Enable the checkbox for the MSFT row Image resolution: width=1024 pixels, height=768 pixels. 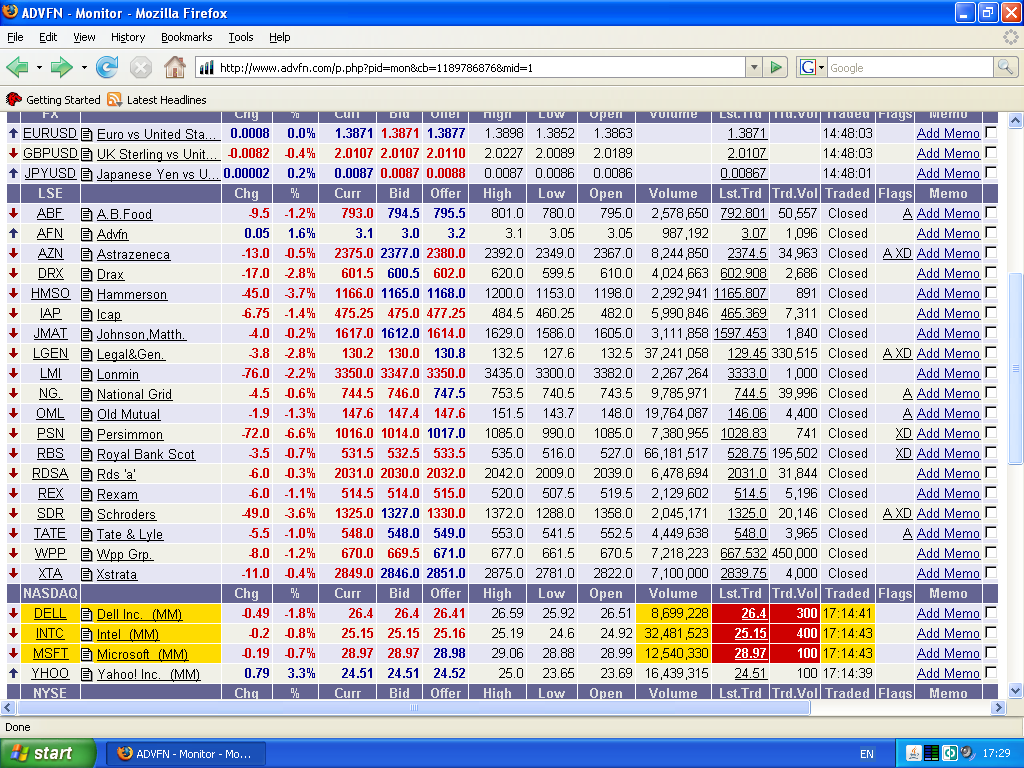990,653
